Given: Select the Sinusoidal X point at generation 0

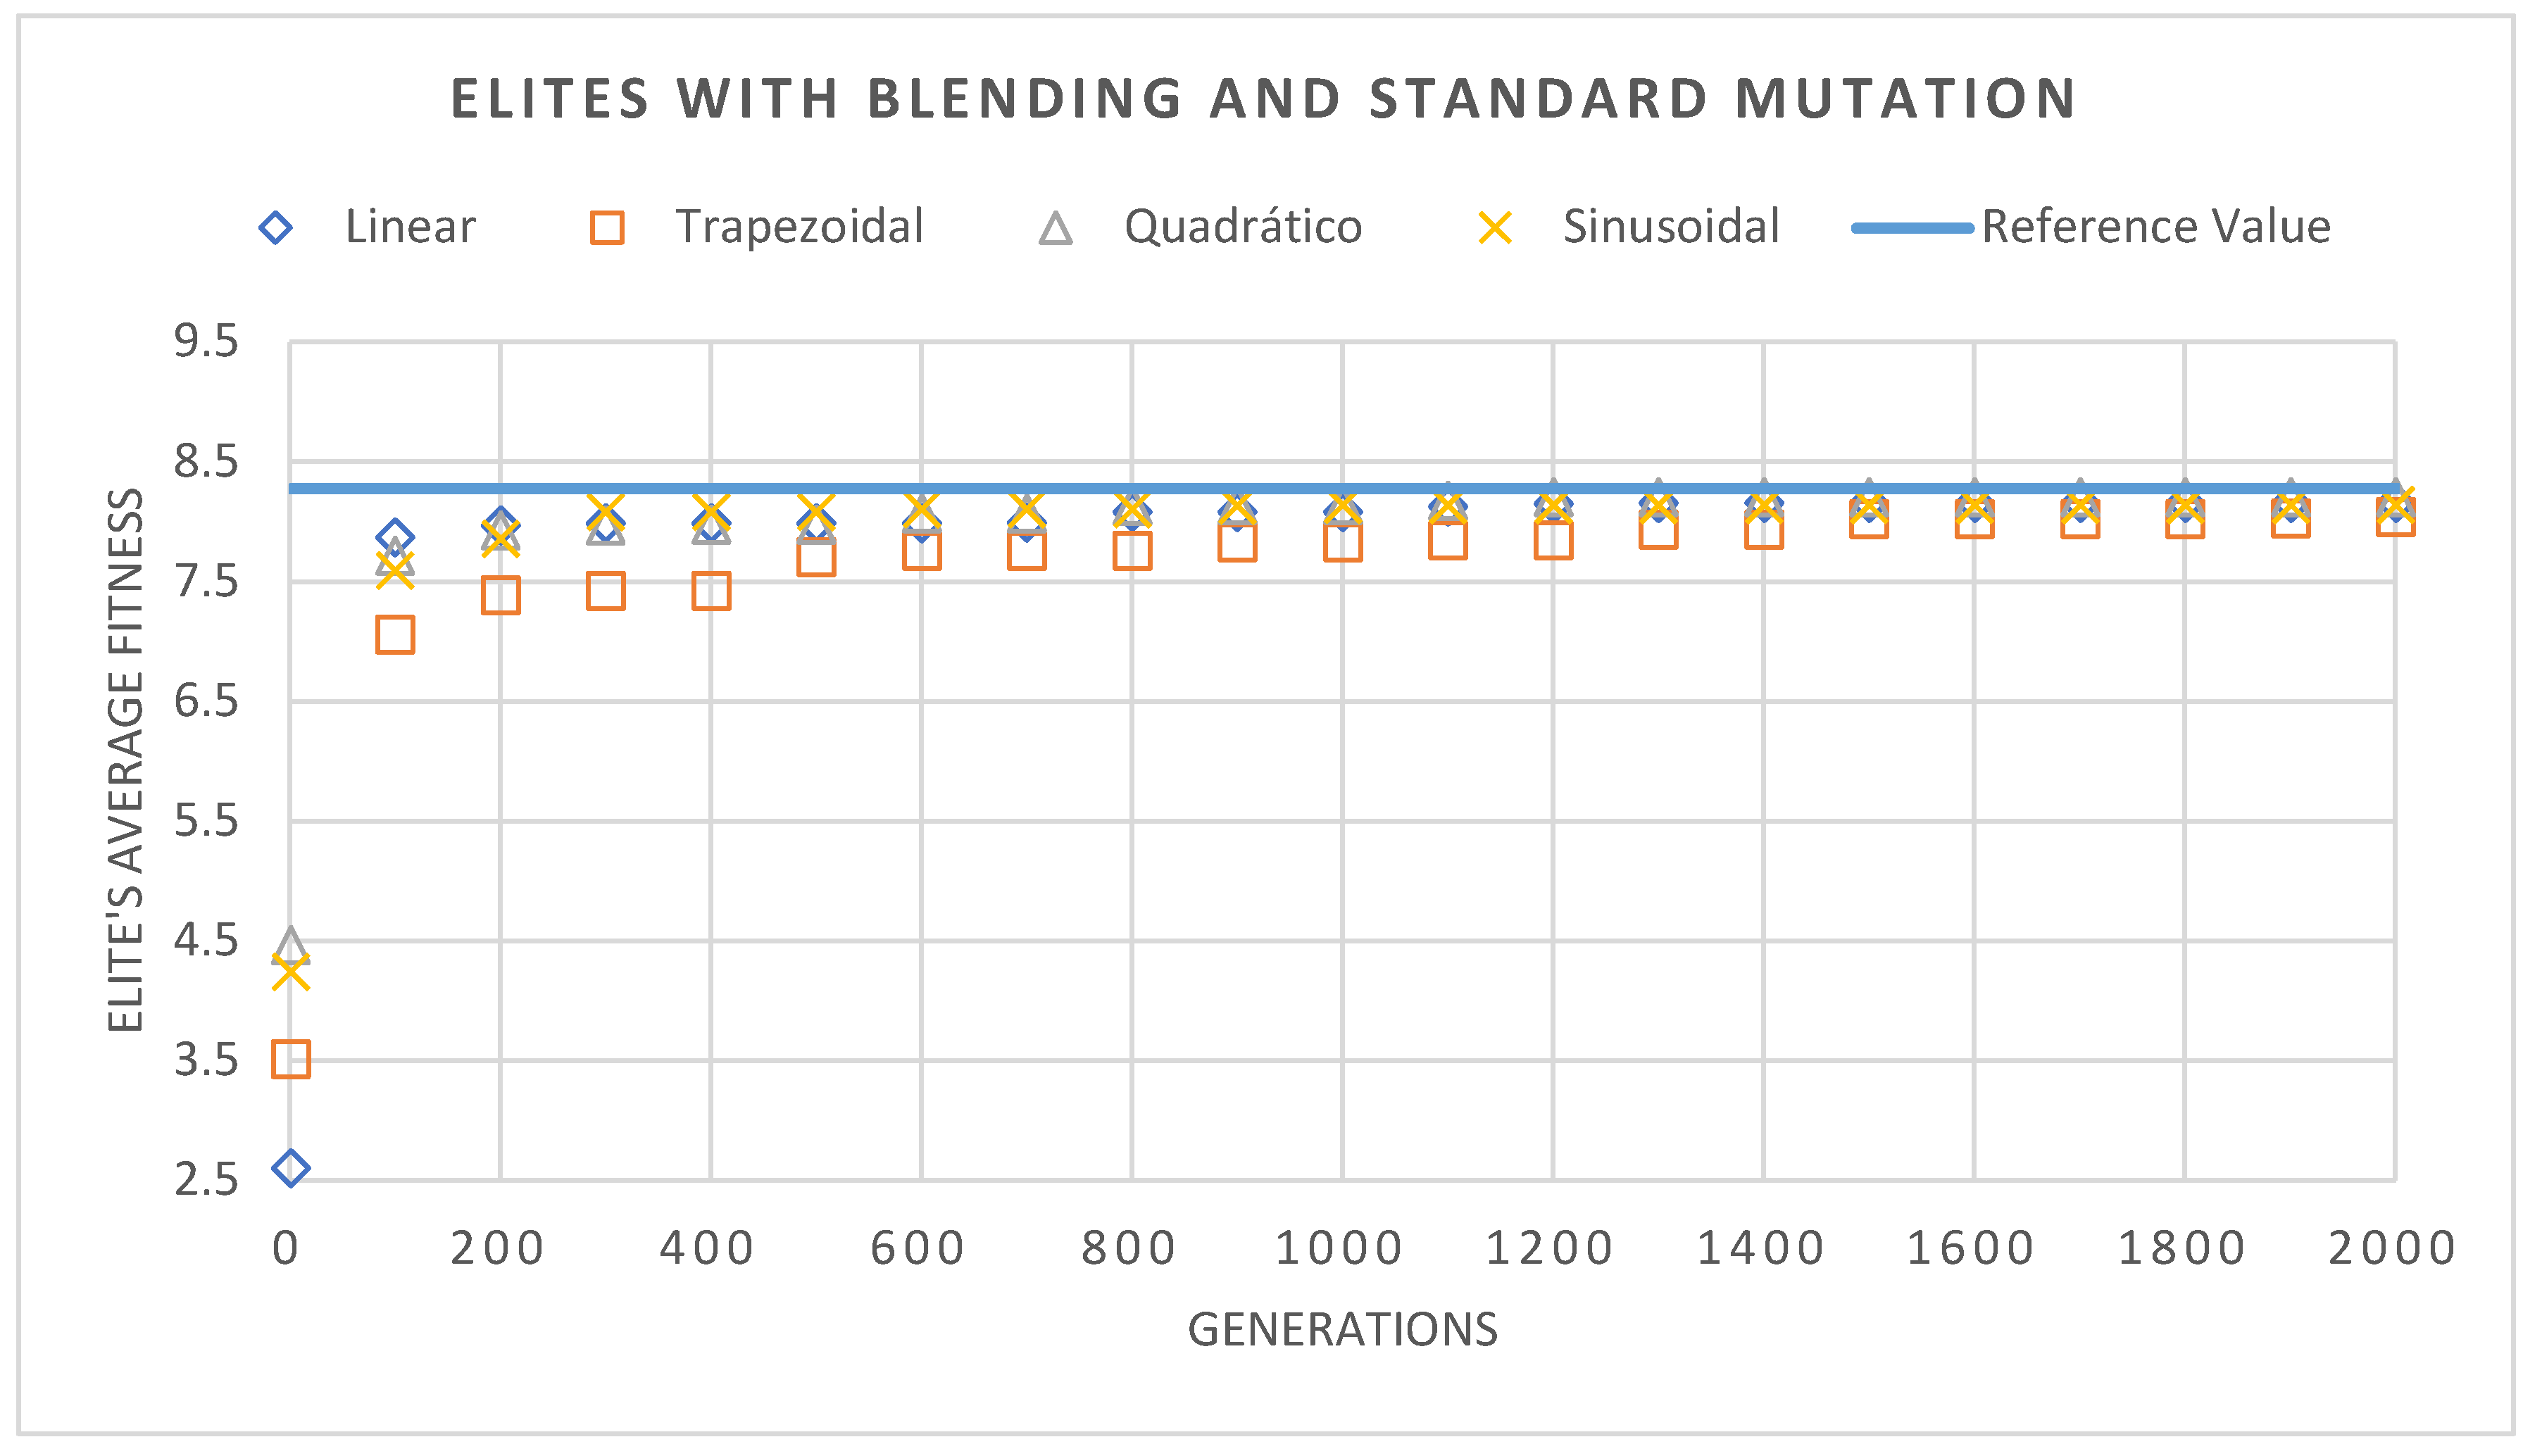Looking at the screenshot, I should pyautogui.click(x=290, y=972).
